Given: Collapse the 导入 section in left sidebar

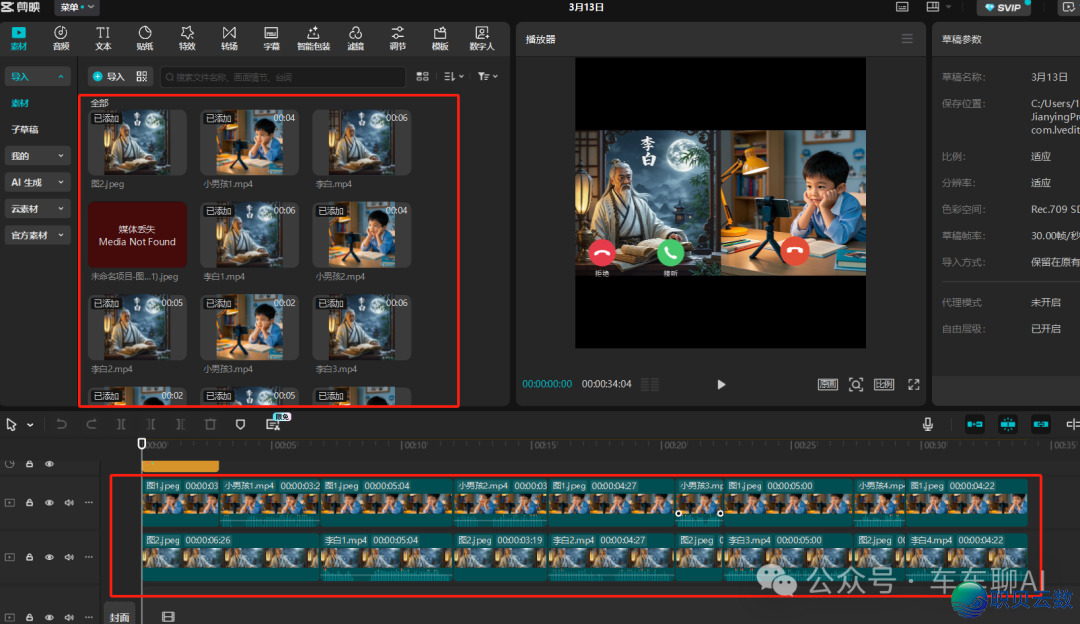Looking at the screenshot, I should [37, 76].
